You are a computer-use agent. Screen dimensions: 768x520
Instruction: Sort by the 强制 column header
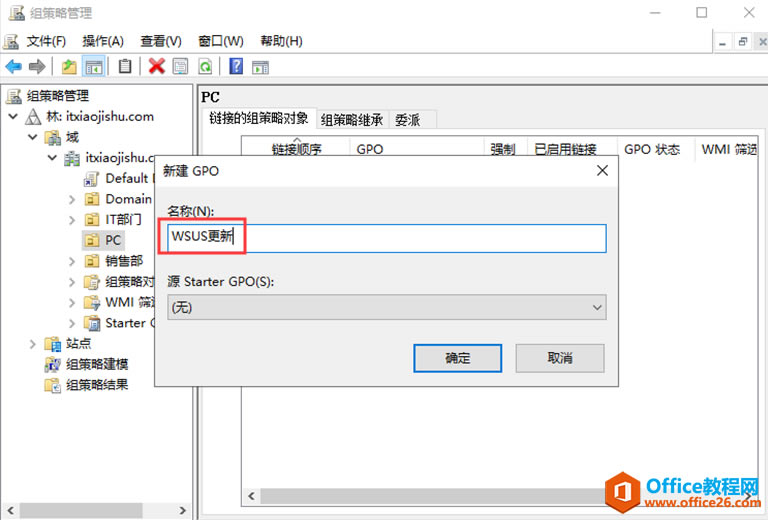(x=505, y=148)
